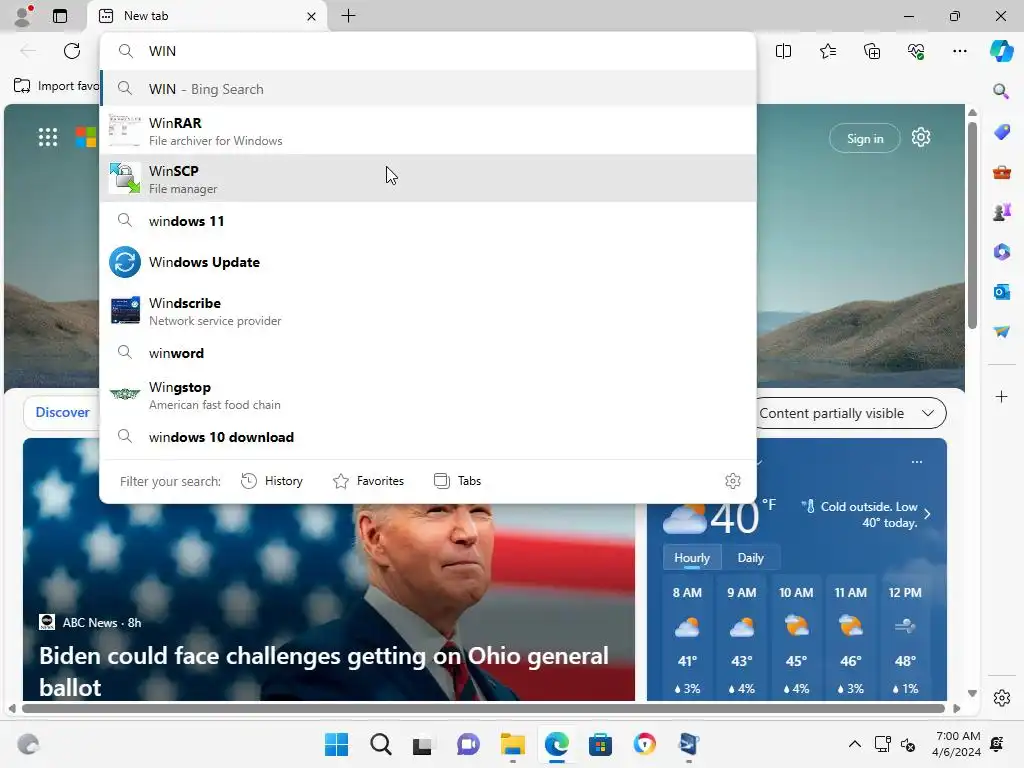Open Cold outside weather alert arrow
The height and width of the screenshot is (768, 1024).
coord(927,514)
